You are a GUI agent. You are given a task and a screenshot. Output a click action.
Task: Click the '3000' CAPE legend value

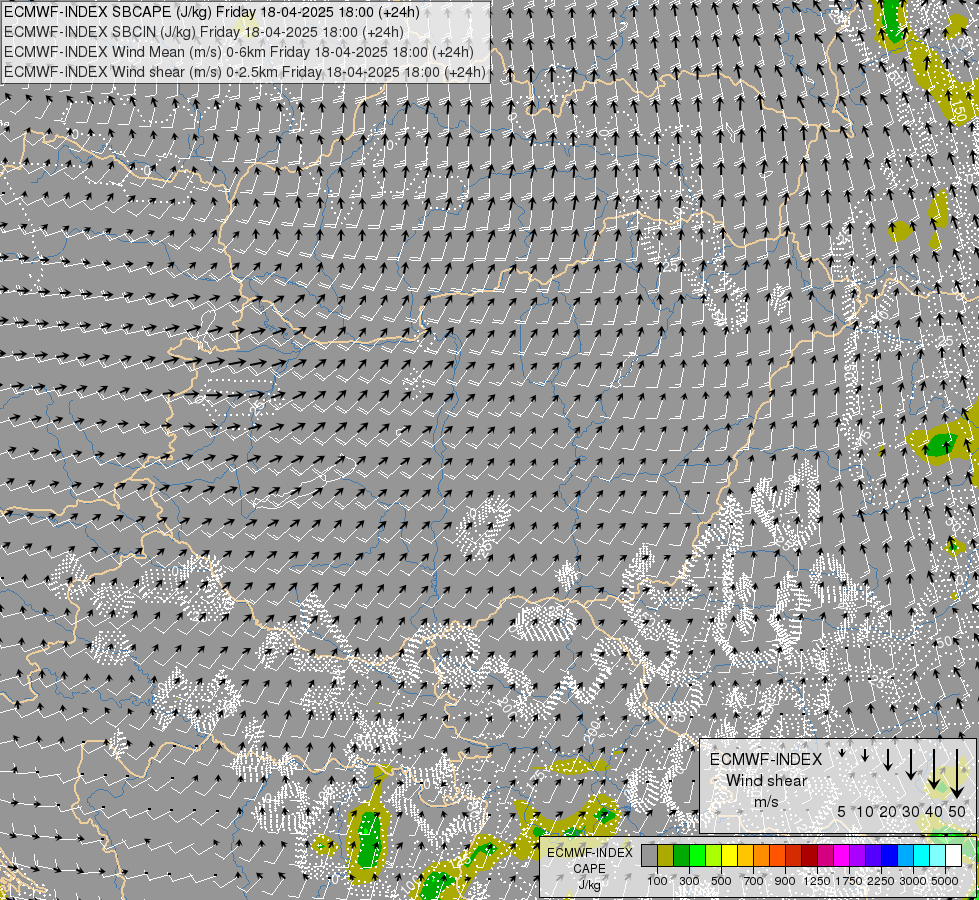click(913, 881)
